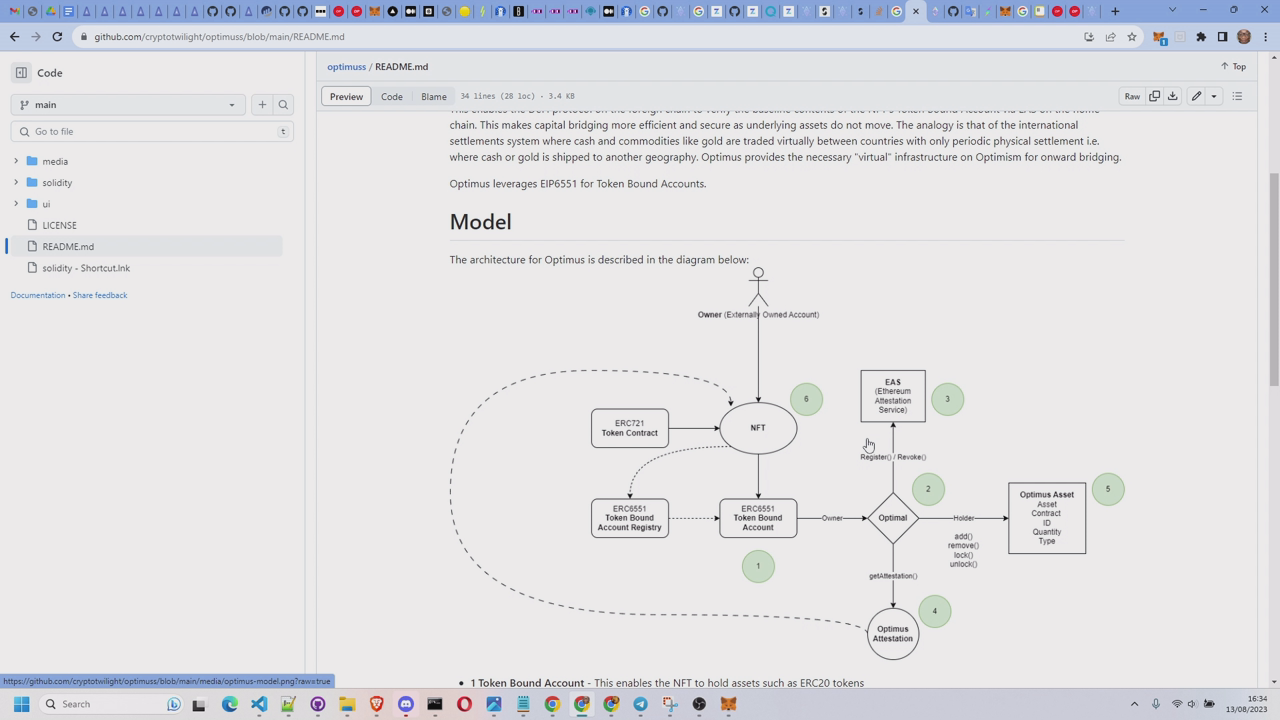Open the tab search chevron
The image size is (1280, 720).
[x=1172, y=11]
